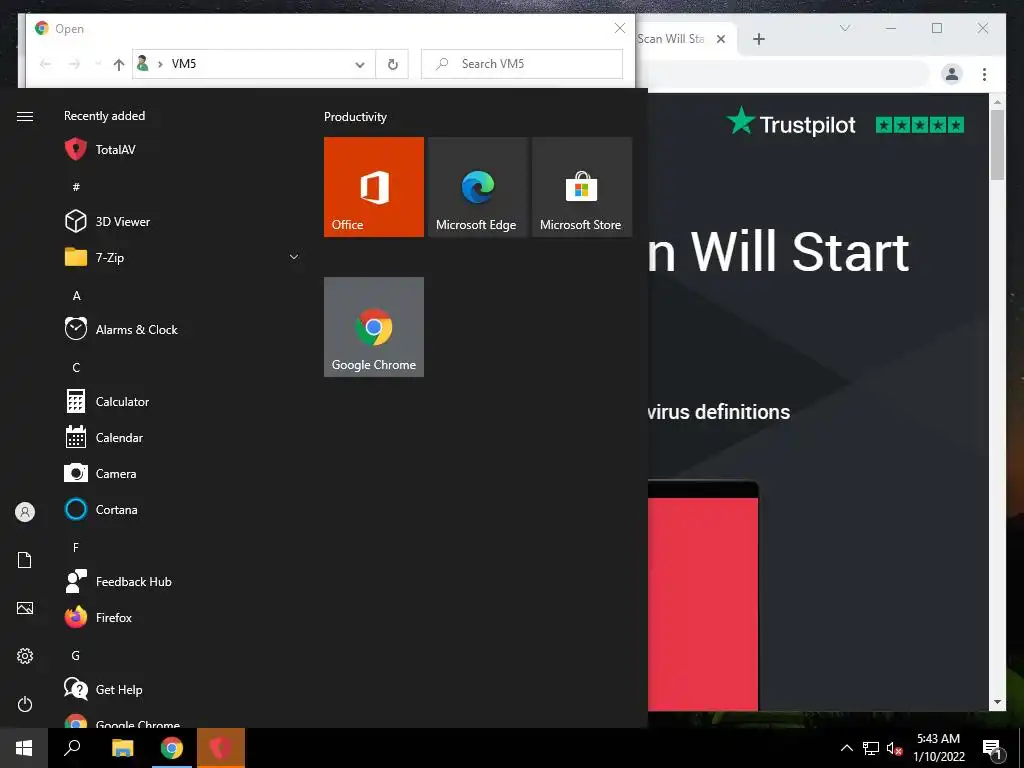The height and width of the screenshot is (768, 1024).
Task: Click the network icon in tray
Action: point(871,748)
